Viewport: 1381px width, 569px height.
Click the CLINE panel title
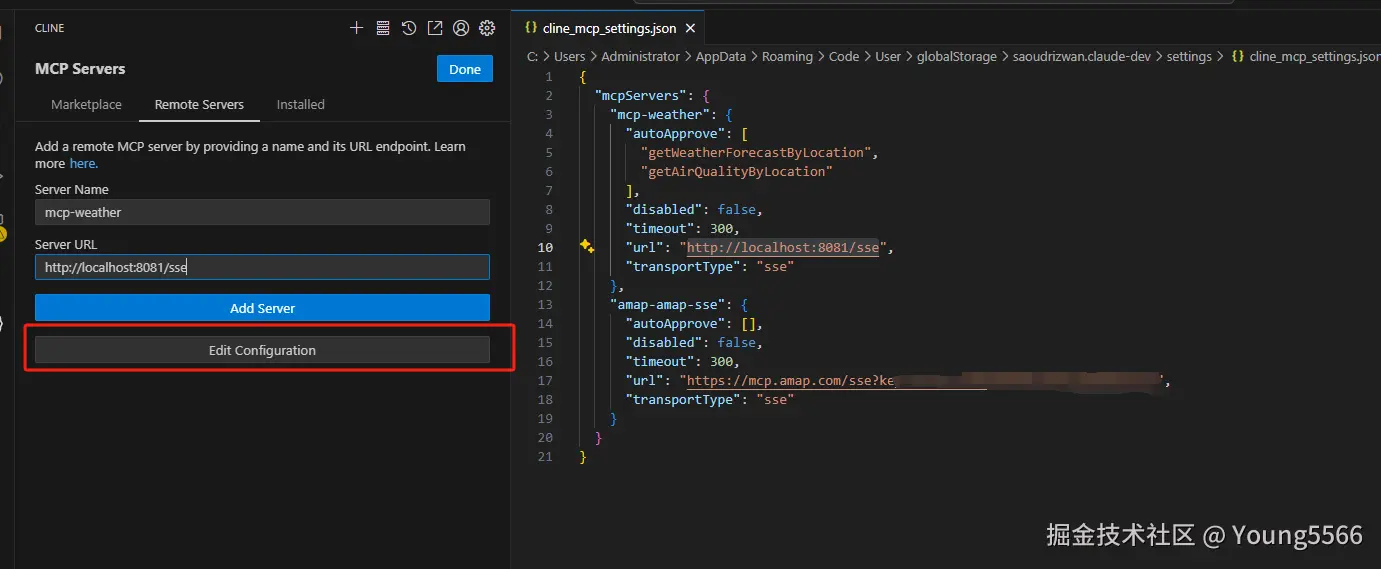pos(49,28)
